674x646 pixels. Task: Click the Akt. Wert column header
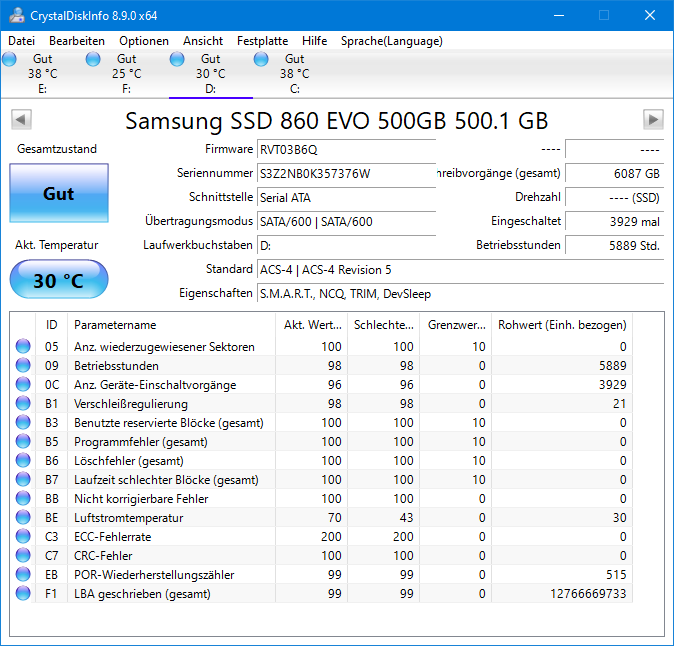pyautogui.click(x=312, y=325)
